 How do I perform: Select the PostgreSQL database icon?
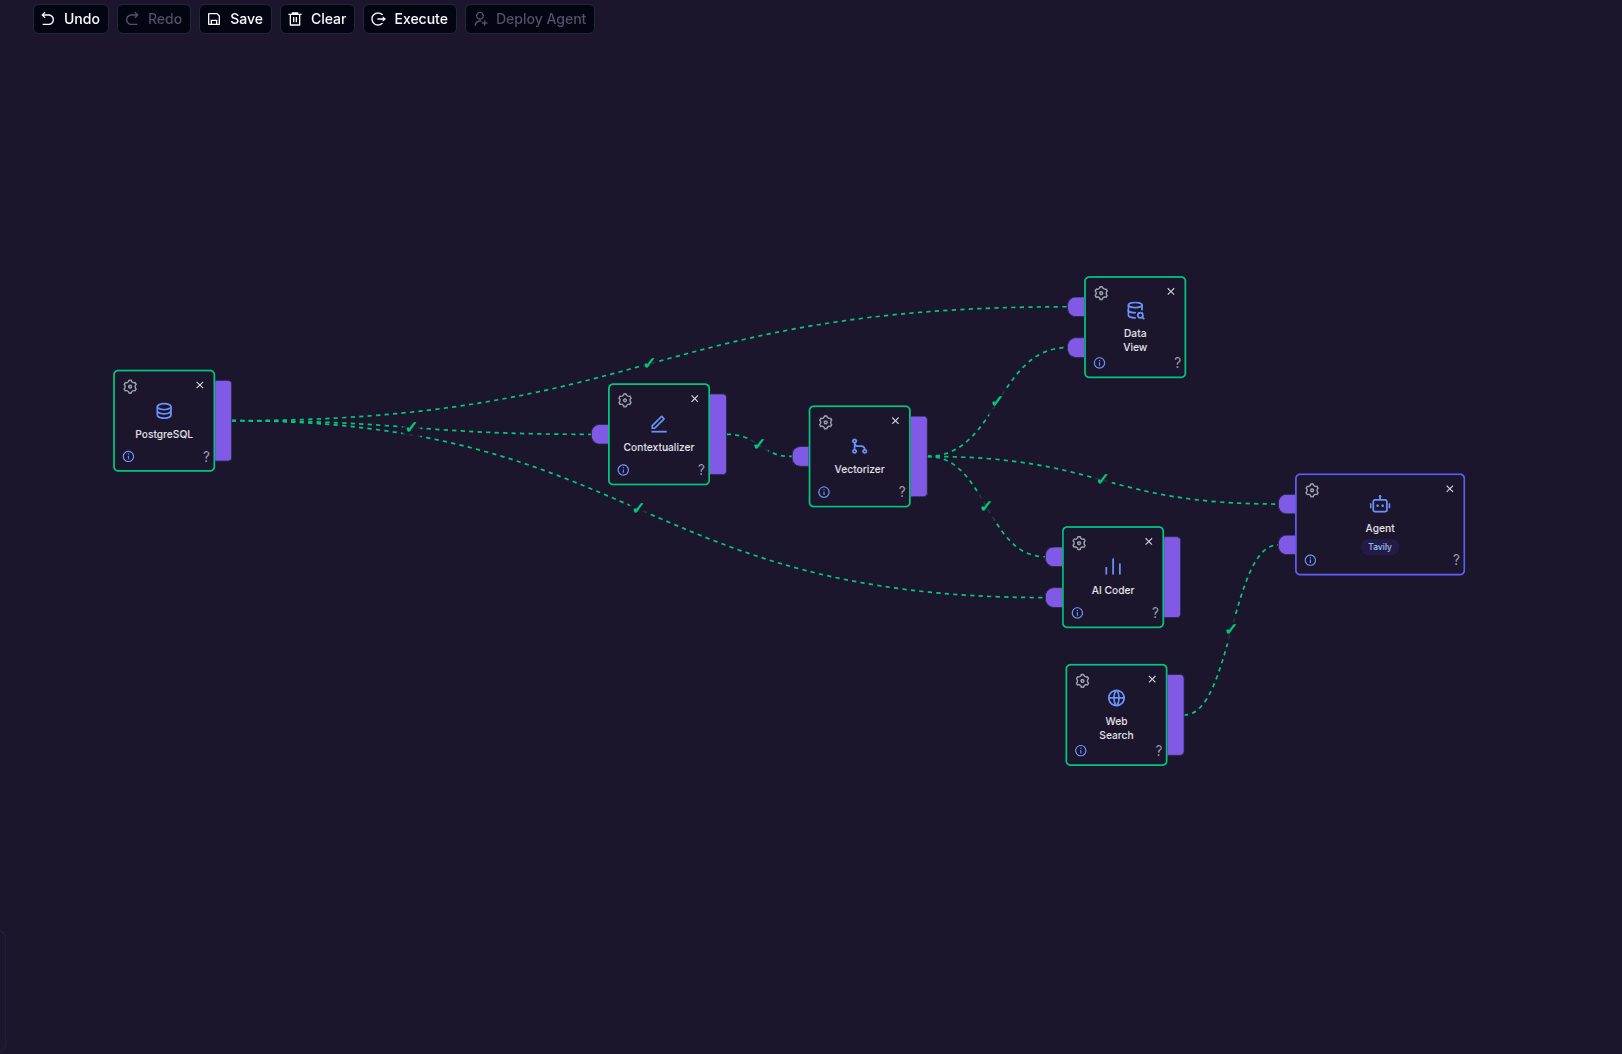coord(164,411)
